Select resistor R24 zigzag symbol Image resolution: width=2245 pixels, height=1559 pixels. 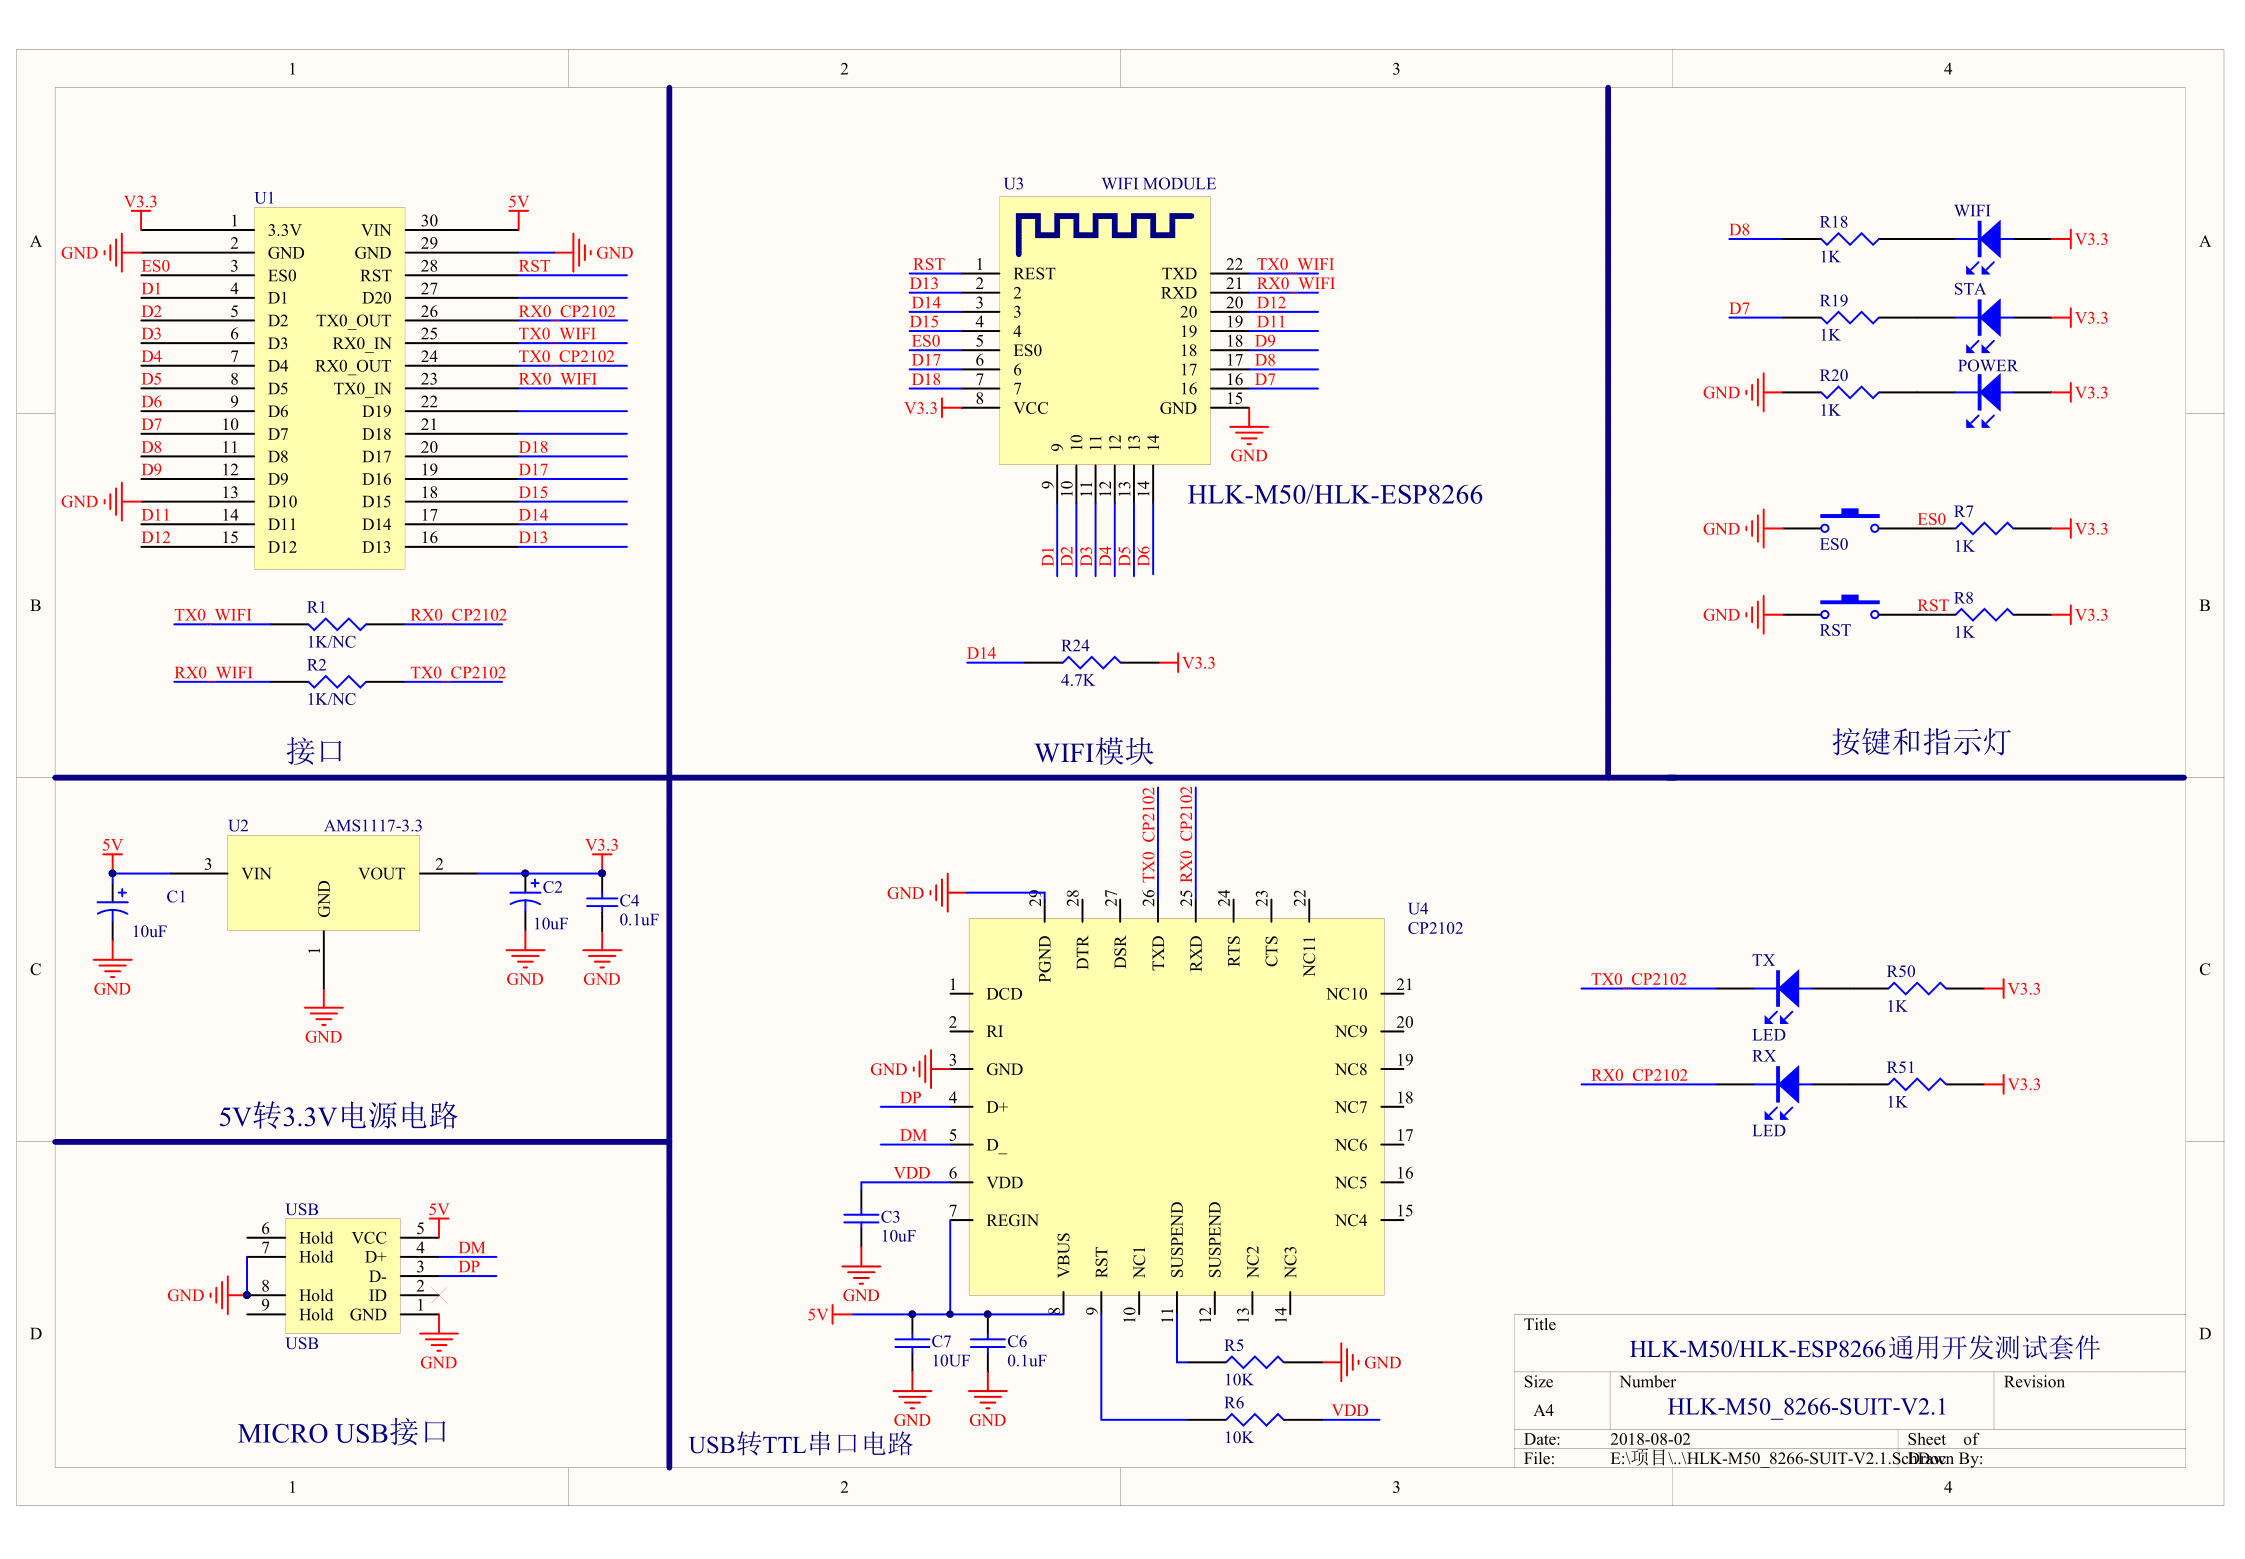pyautogui.click(x=1091, y=662)
